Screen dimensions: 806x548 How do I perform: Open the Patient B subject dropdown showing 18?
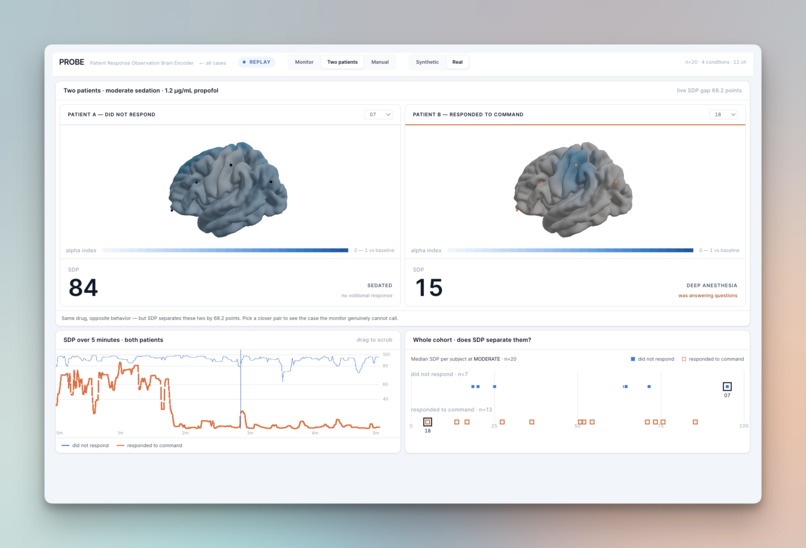pyautogui.click(x=724, y=115)
